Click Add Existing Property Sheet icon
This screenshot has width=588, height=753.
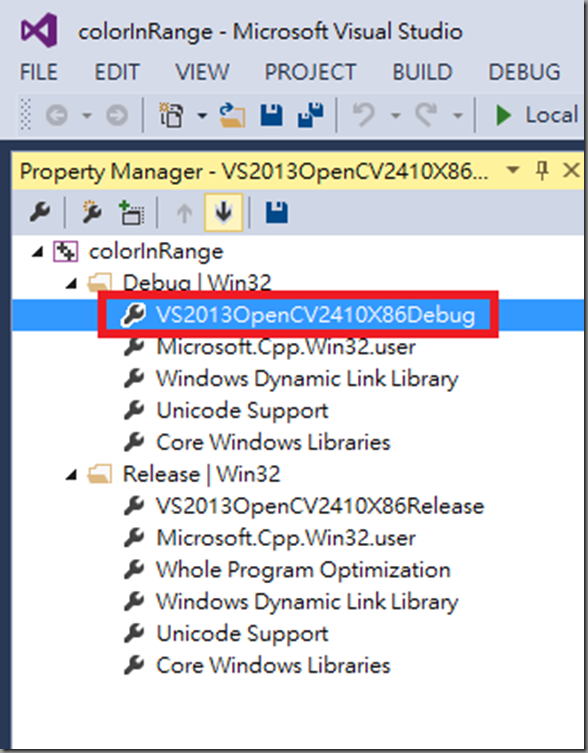[132, 212]
